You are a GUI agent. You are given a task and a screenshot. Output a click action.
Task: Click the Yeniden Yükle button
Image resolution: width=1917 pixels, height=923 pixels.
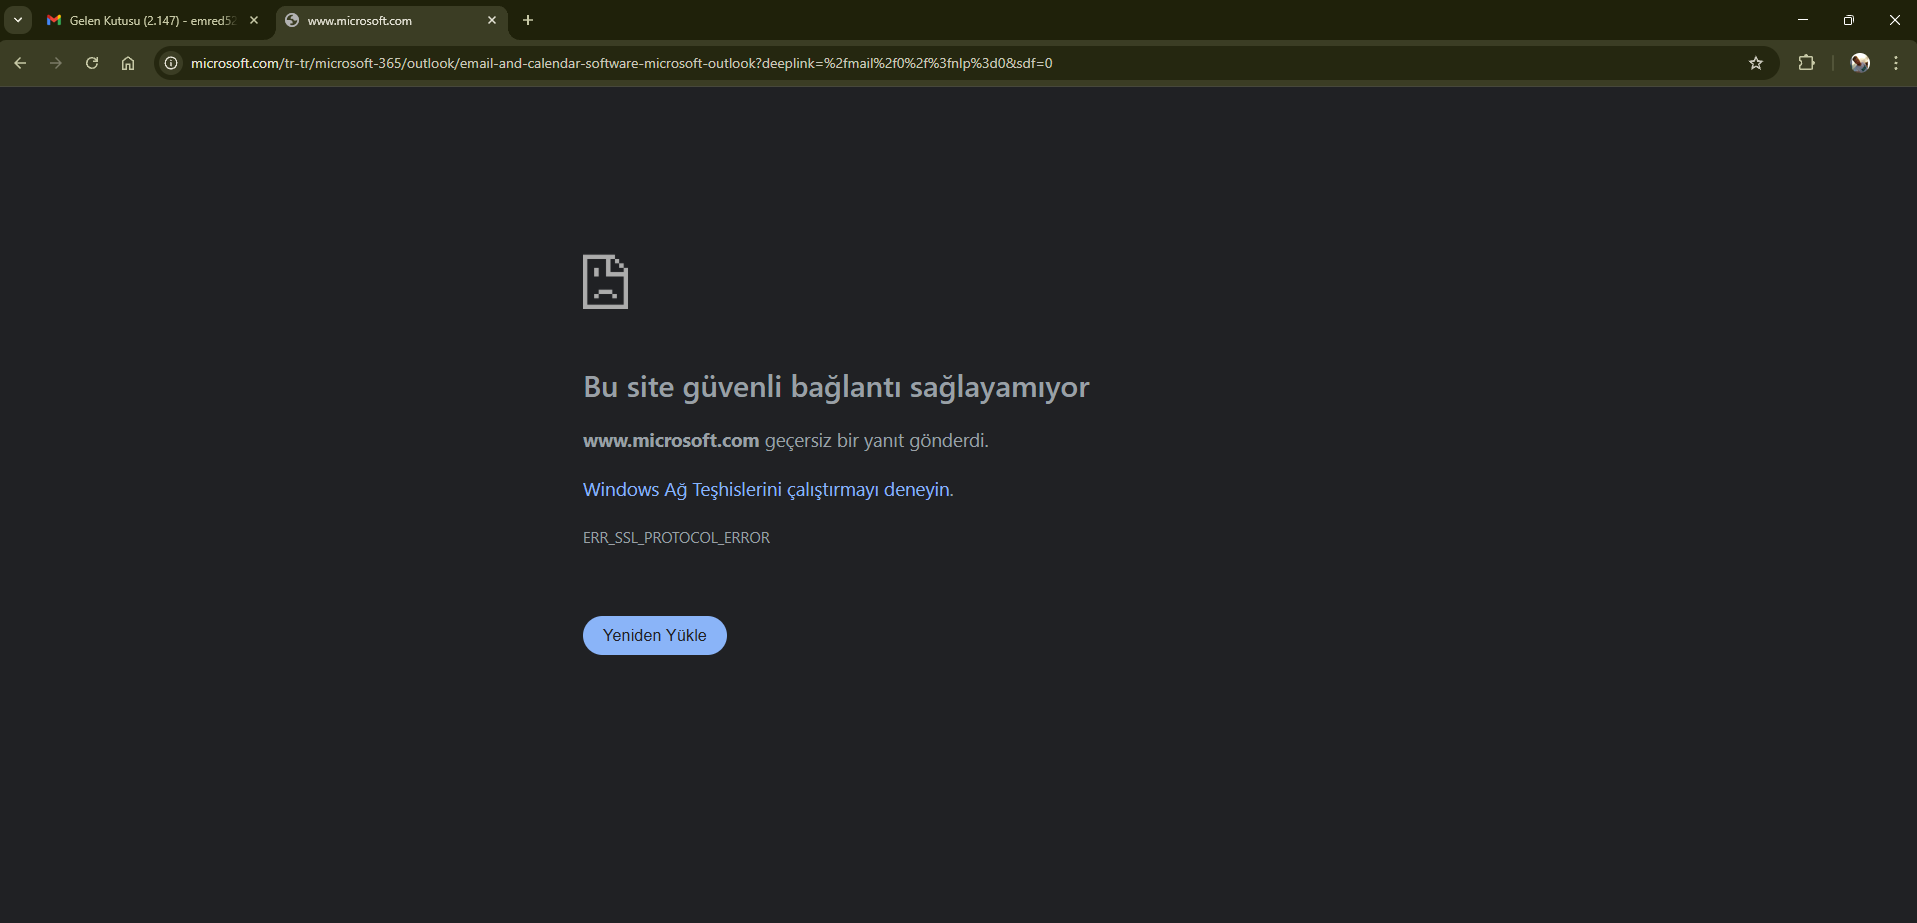[655, 635]
